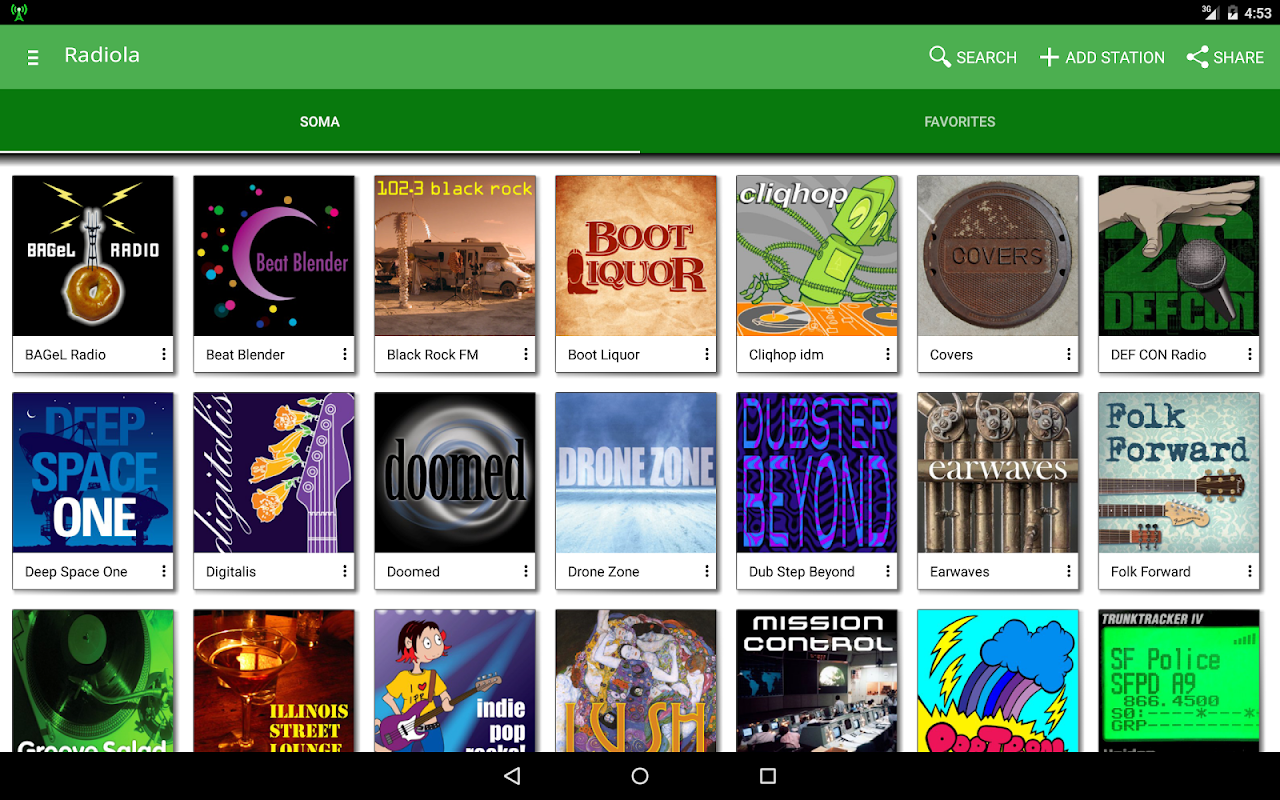1280x800 pixels.
Task: Play Boot Liquor station artwork
Action: 636,256
